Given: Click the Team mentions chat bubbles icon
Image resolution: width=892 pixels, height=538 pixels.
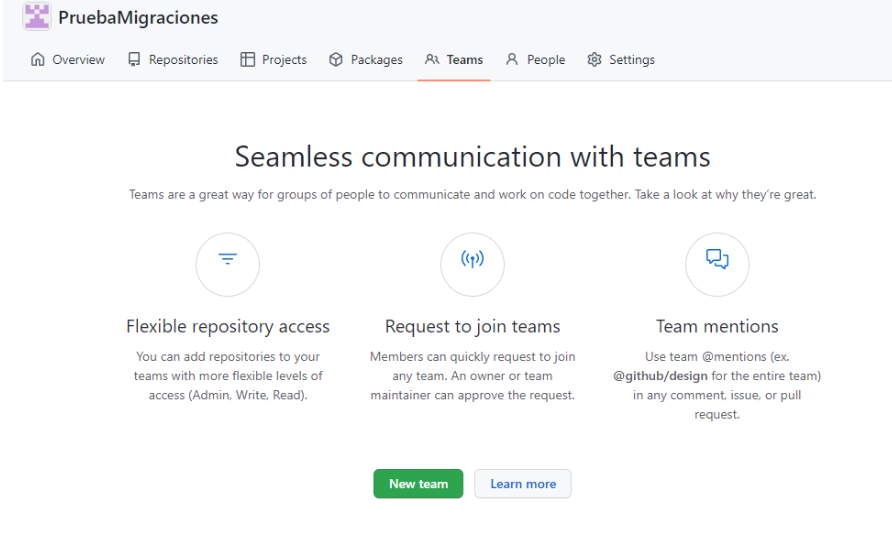Looking at the screenshot, I should [x=717, y=259].
